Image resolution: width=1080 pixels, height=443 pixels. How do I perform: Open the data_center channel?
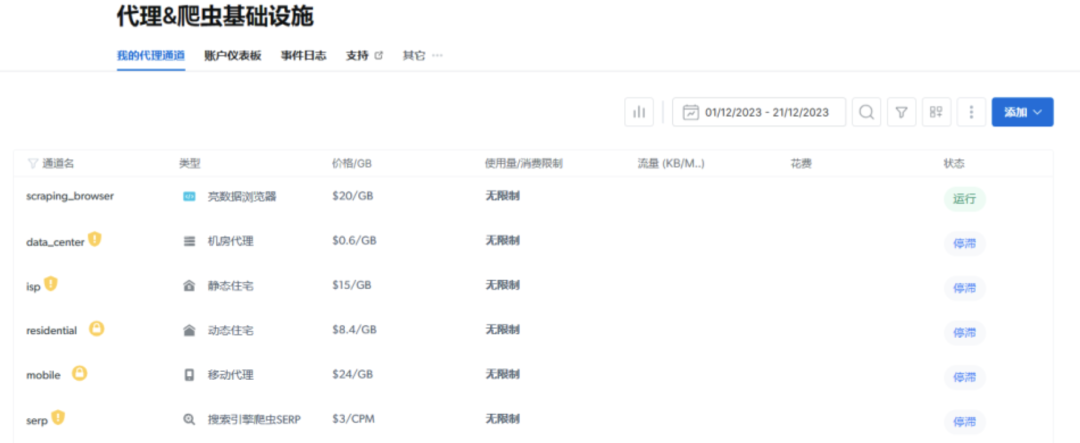(55, 242)
